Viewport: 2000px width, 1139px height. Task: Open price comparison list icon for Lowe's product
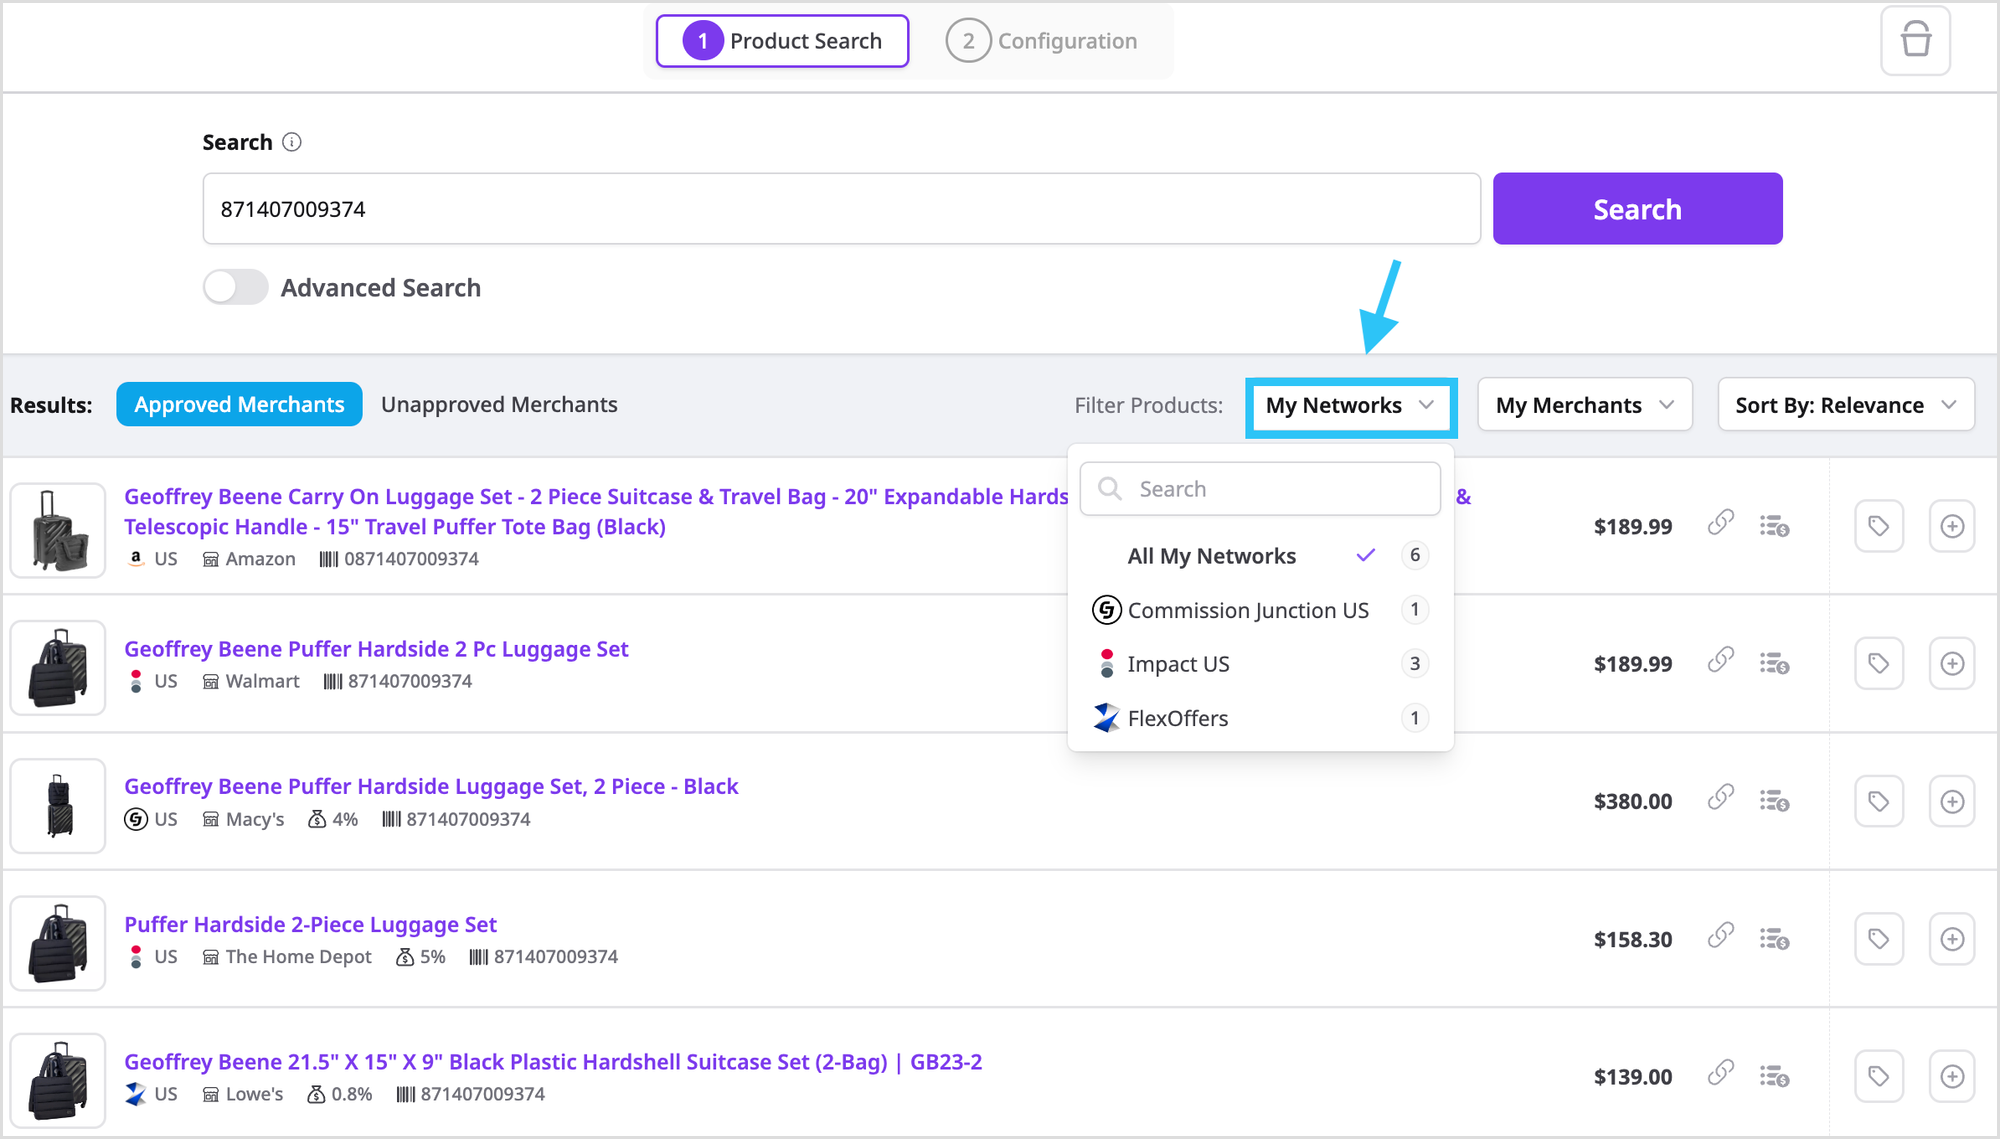(1774, 1077)
